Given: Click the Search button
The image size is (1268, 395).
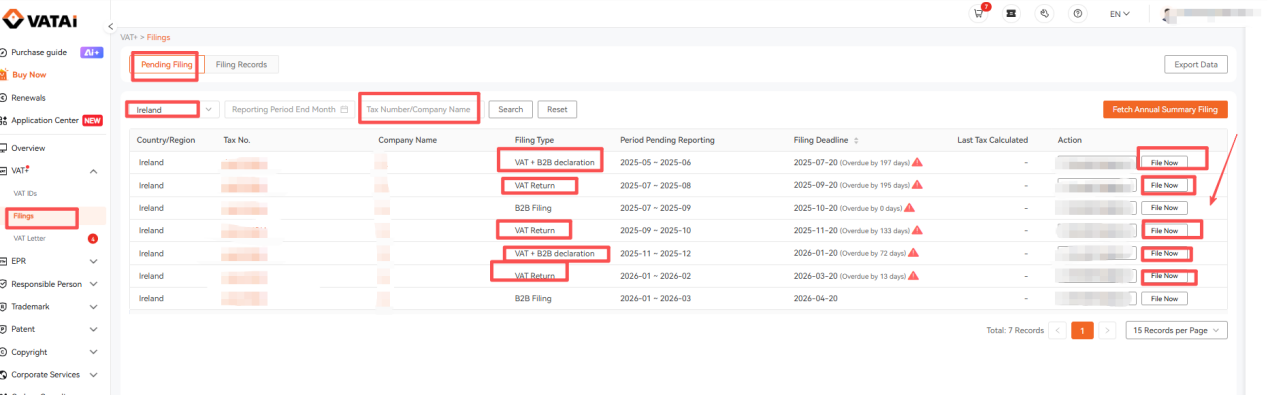Looking at the screenshot, I should click(x=510, y=109).
